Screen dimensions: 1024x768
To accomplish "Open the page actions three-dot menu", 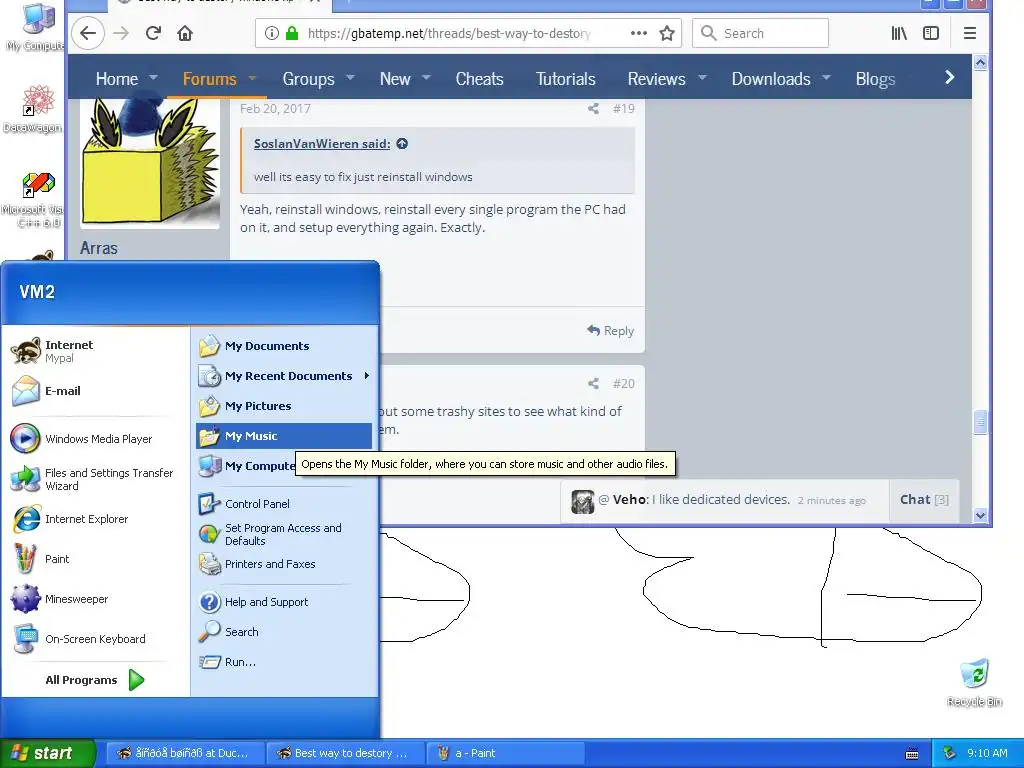I will click(x=639, y=33).
